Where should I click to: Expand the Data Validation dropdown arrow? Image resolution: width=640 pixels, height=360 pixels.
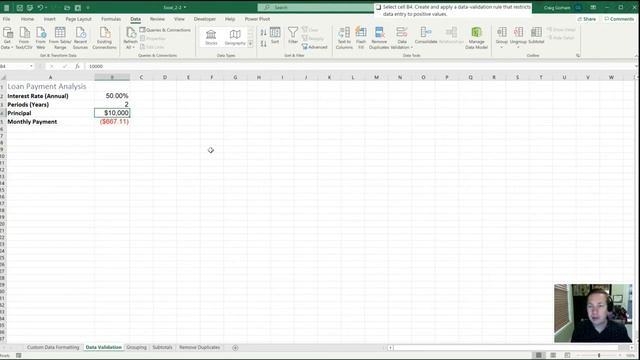click(411, 47)
